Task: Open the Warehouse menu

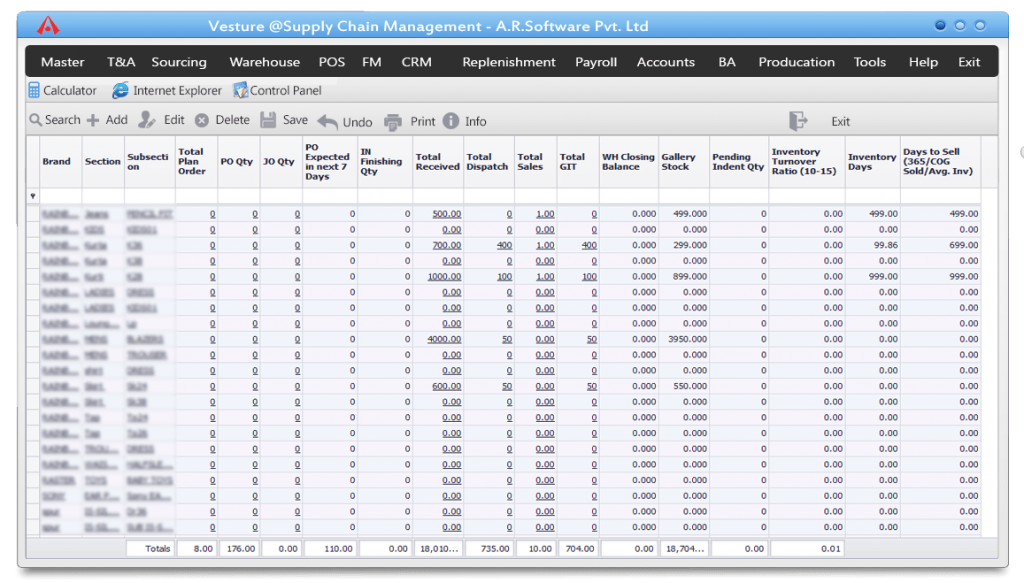Action: point(264,62)
